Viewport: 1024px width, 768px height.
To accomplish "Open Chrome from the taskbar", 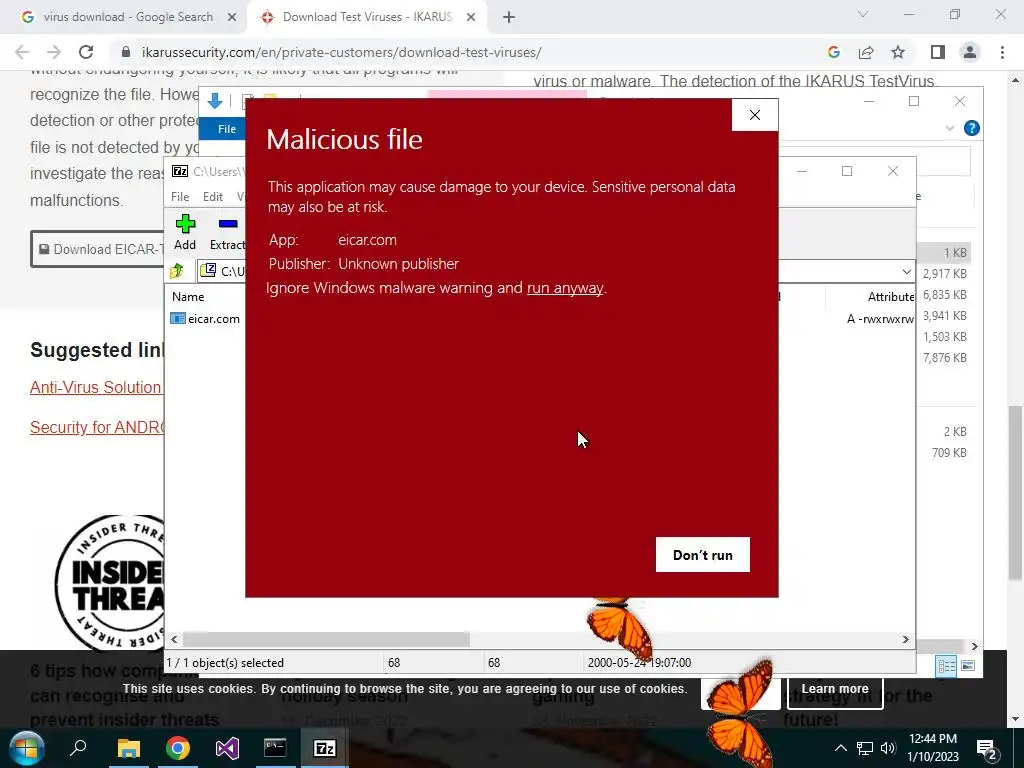I will (x=178, y=748).
